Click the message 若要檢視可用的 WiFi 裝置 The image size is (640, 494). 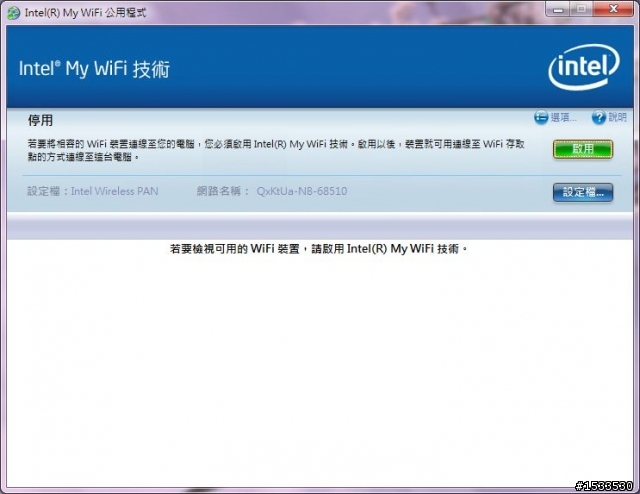(x=318, y=249)
